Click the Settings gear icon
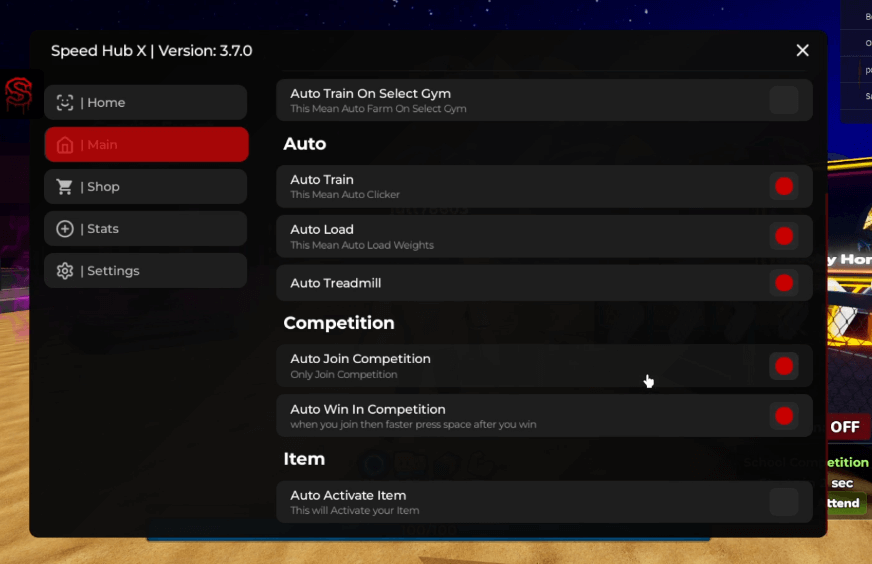Viewport: 872px width, 564px height. click(65, 271)
